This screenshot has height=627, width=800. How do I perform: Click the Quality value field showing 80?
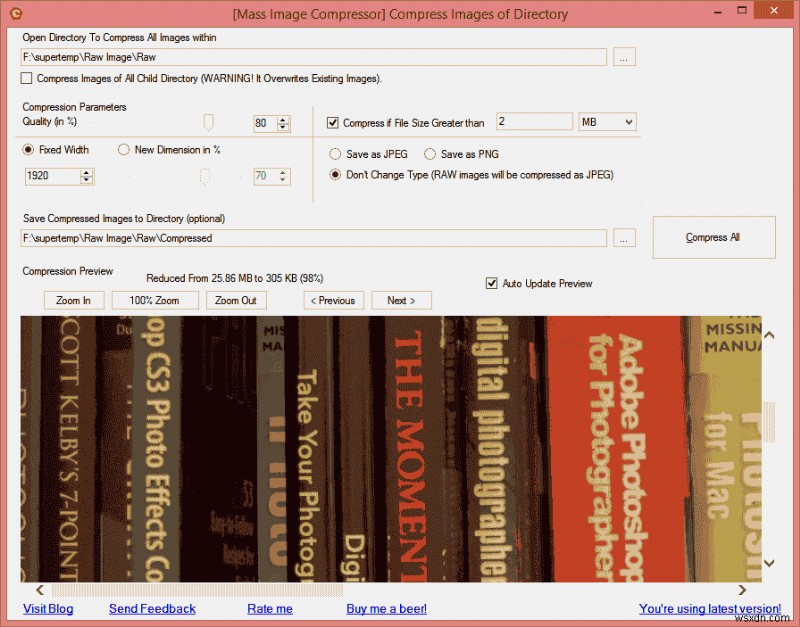pyautogui.click(x=265, y=123)
